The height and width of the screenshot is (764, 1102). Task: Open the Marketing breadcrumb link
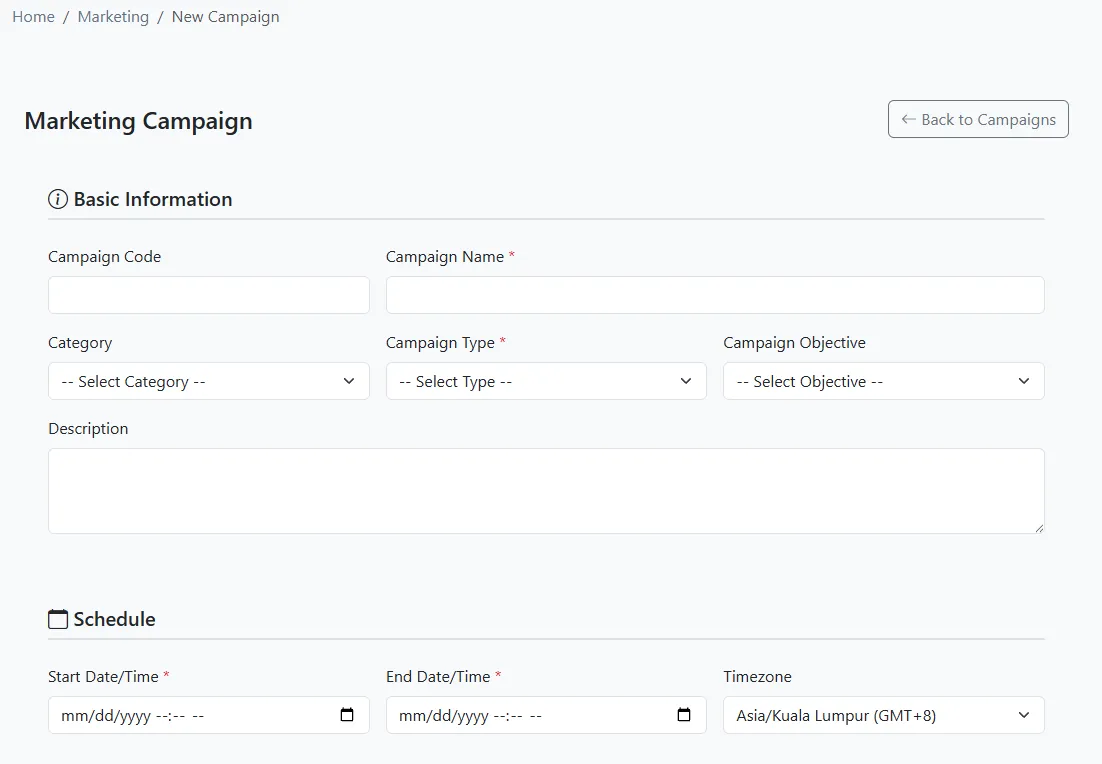(113, 17)
